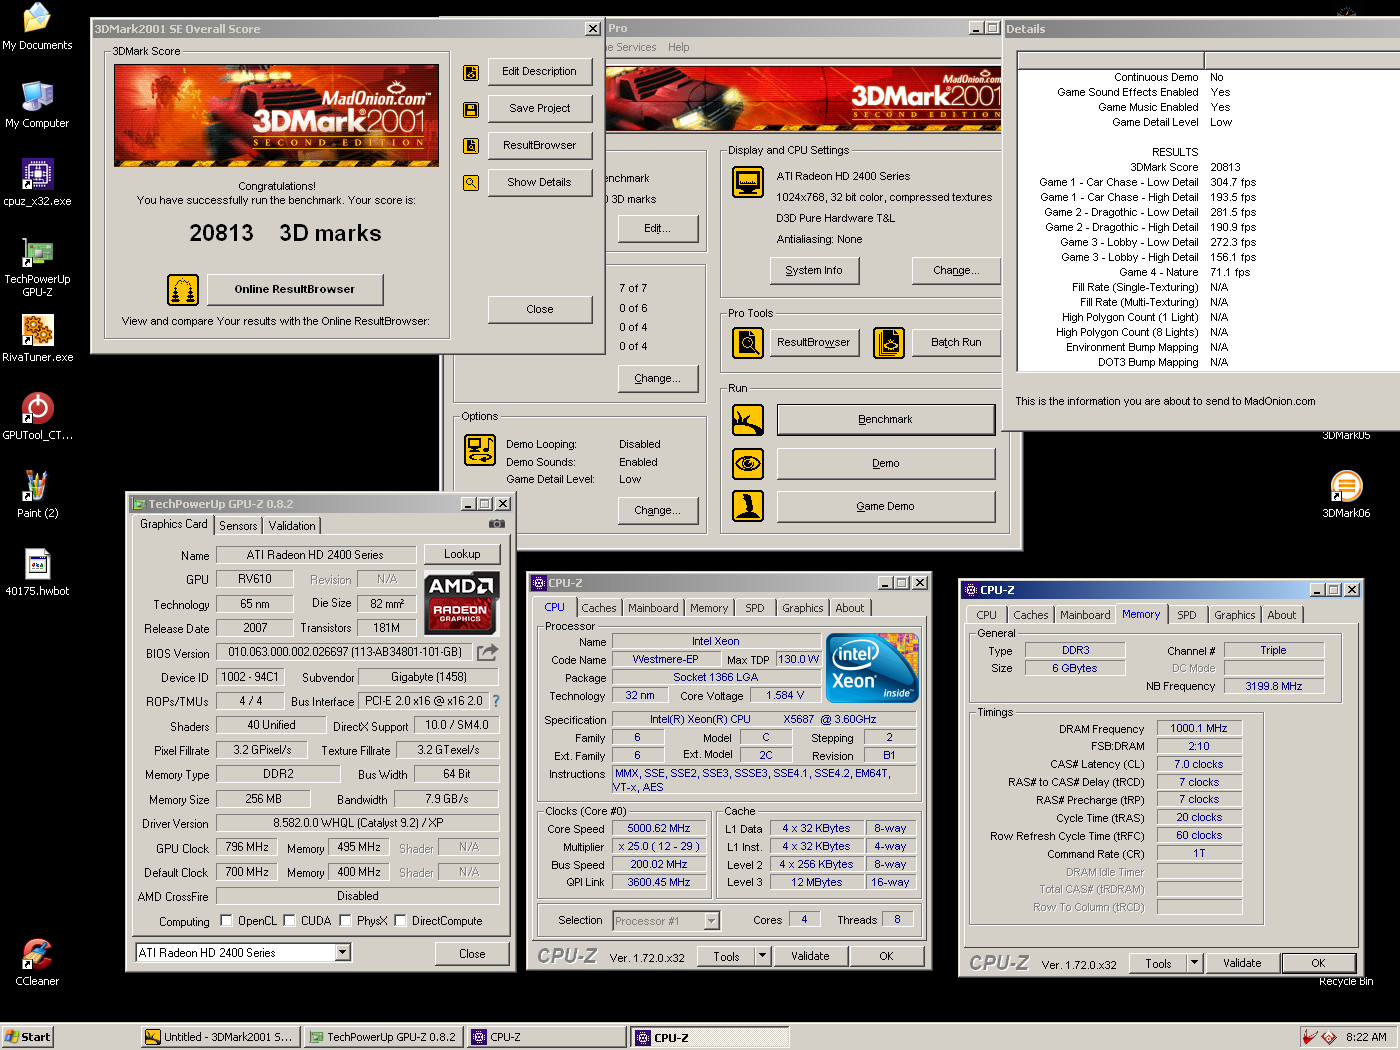Launch cpuz_x32.exe desktop icon

pos(37,182)
